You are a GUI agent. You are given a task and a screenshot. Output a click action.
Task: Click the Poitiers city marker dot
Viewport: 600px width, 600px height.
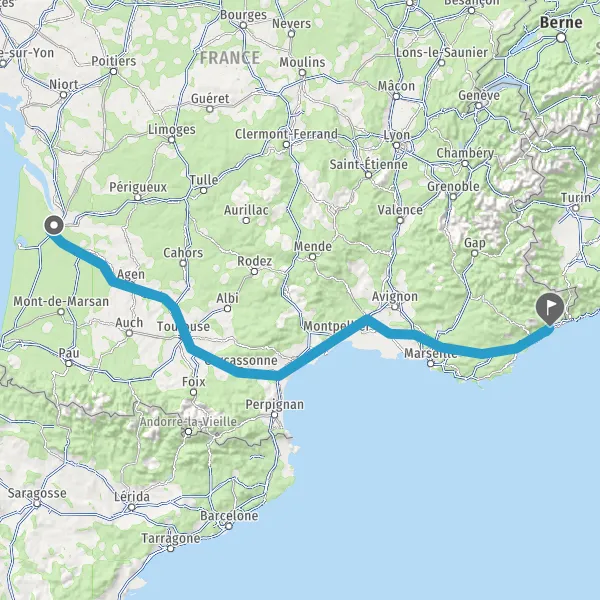point(113,72)
